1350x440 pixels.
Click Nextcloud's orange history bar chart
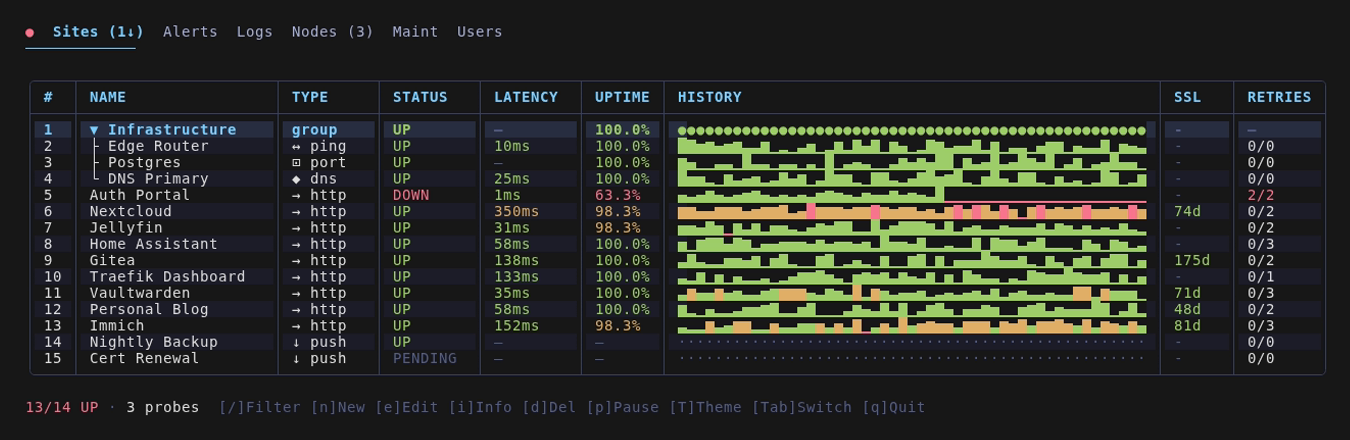click(912, 211)
